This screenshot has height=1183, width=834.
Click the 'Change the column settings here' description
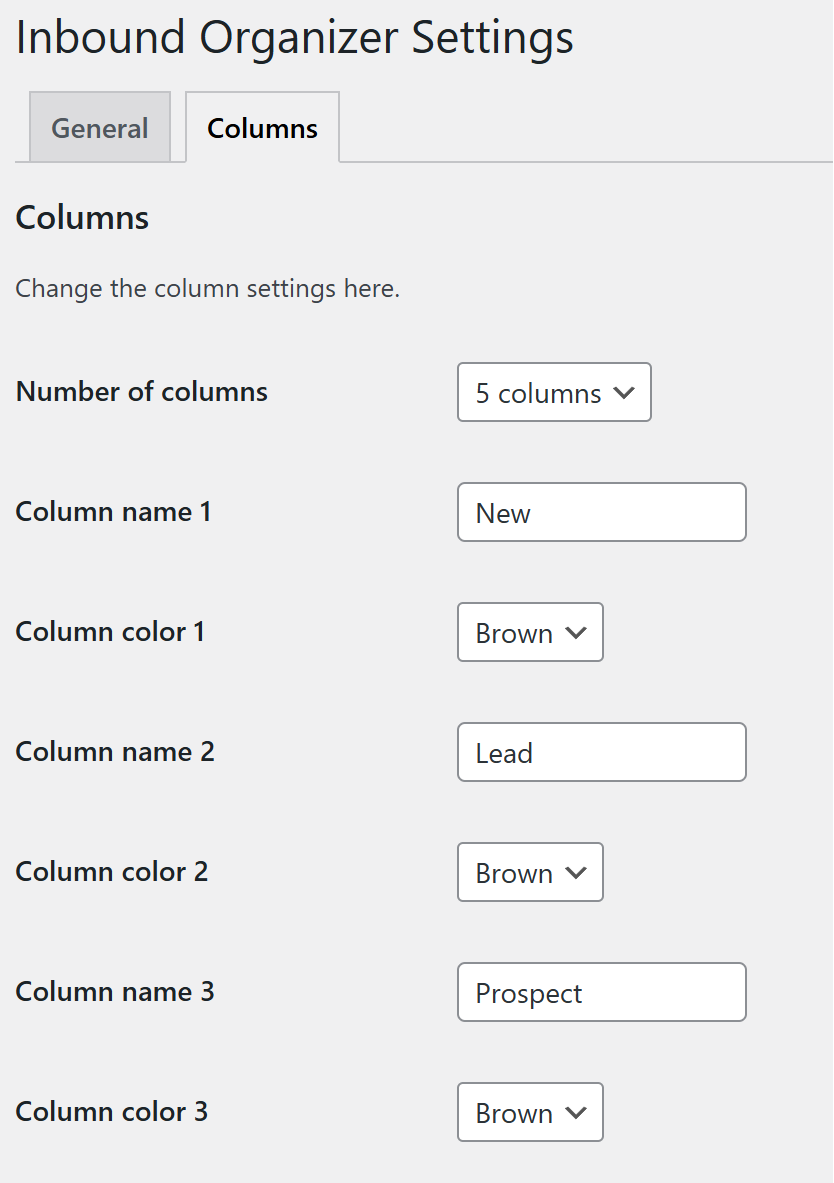click(x=207, y=289)
